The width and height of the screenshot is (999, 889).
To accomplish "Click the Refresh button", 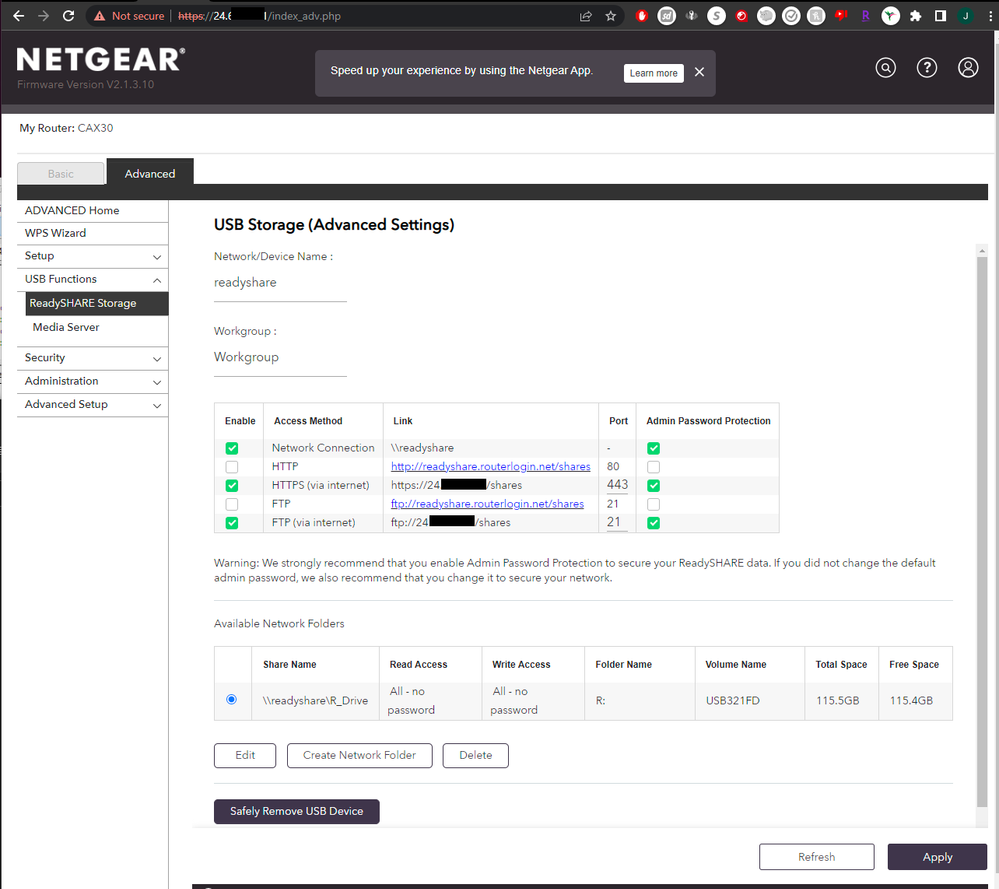I will point(816,857).
